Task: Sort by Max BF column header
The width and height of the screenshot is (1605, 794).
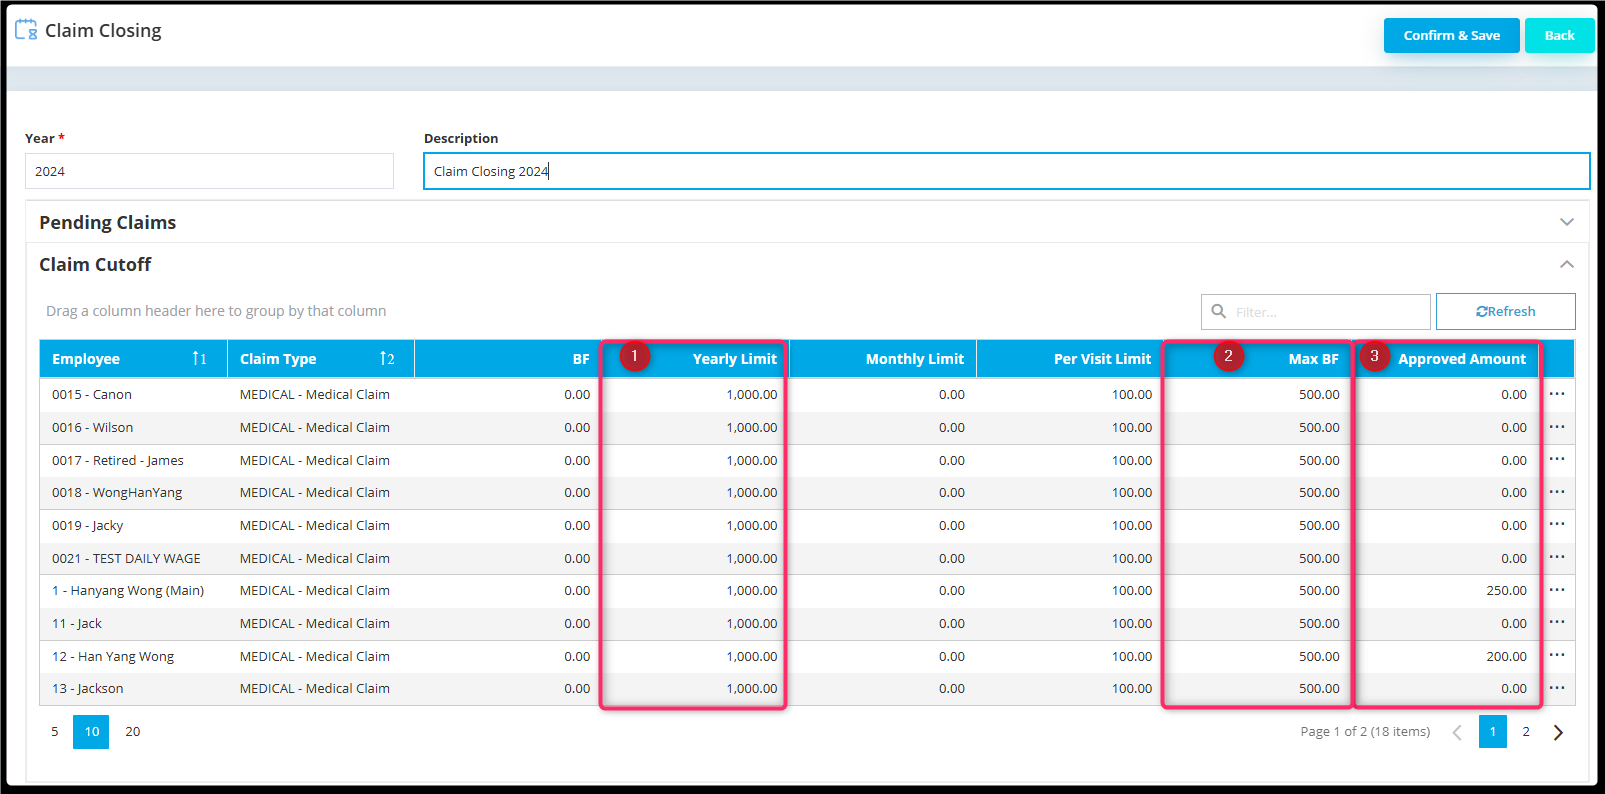Action: tap(1257, 359)
